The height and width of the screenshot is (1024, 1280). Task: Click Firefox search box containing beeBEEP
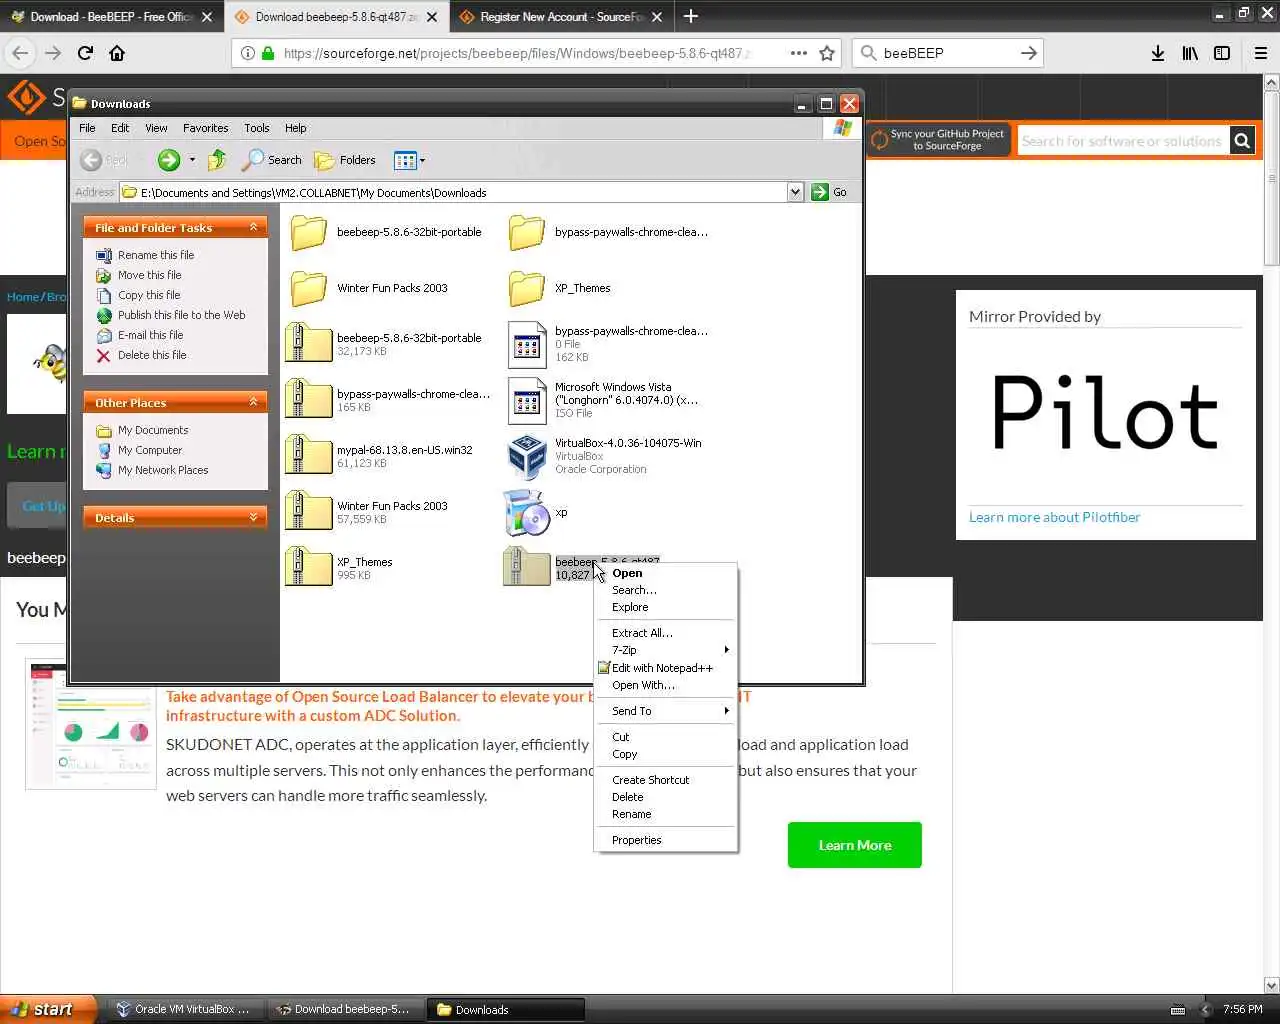pyautogui.click(x=947, y=53)
